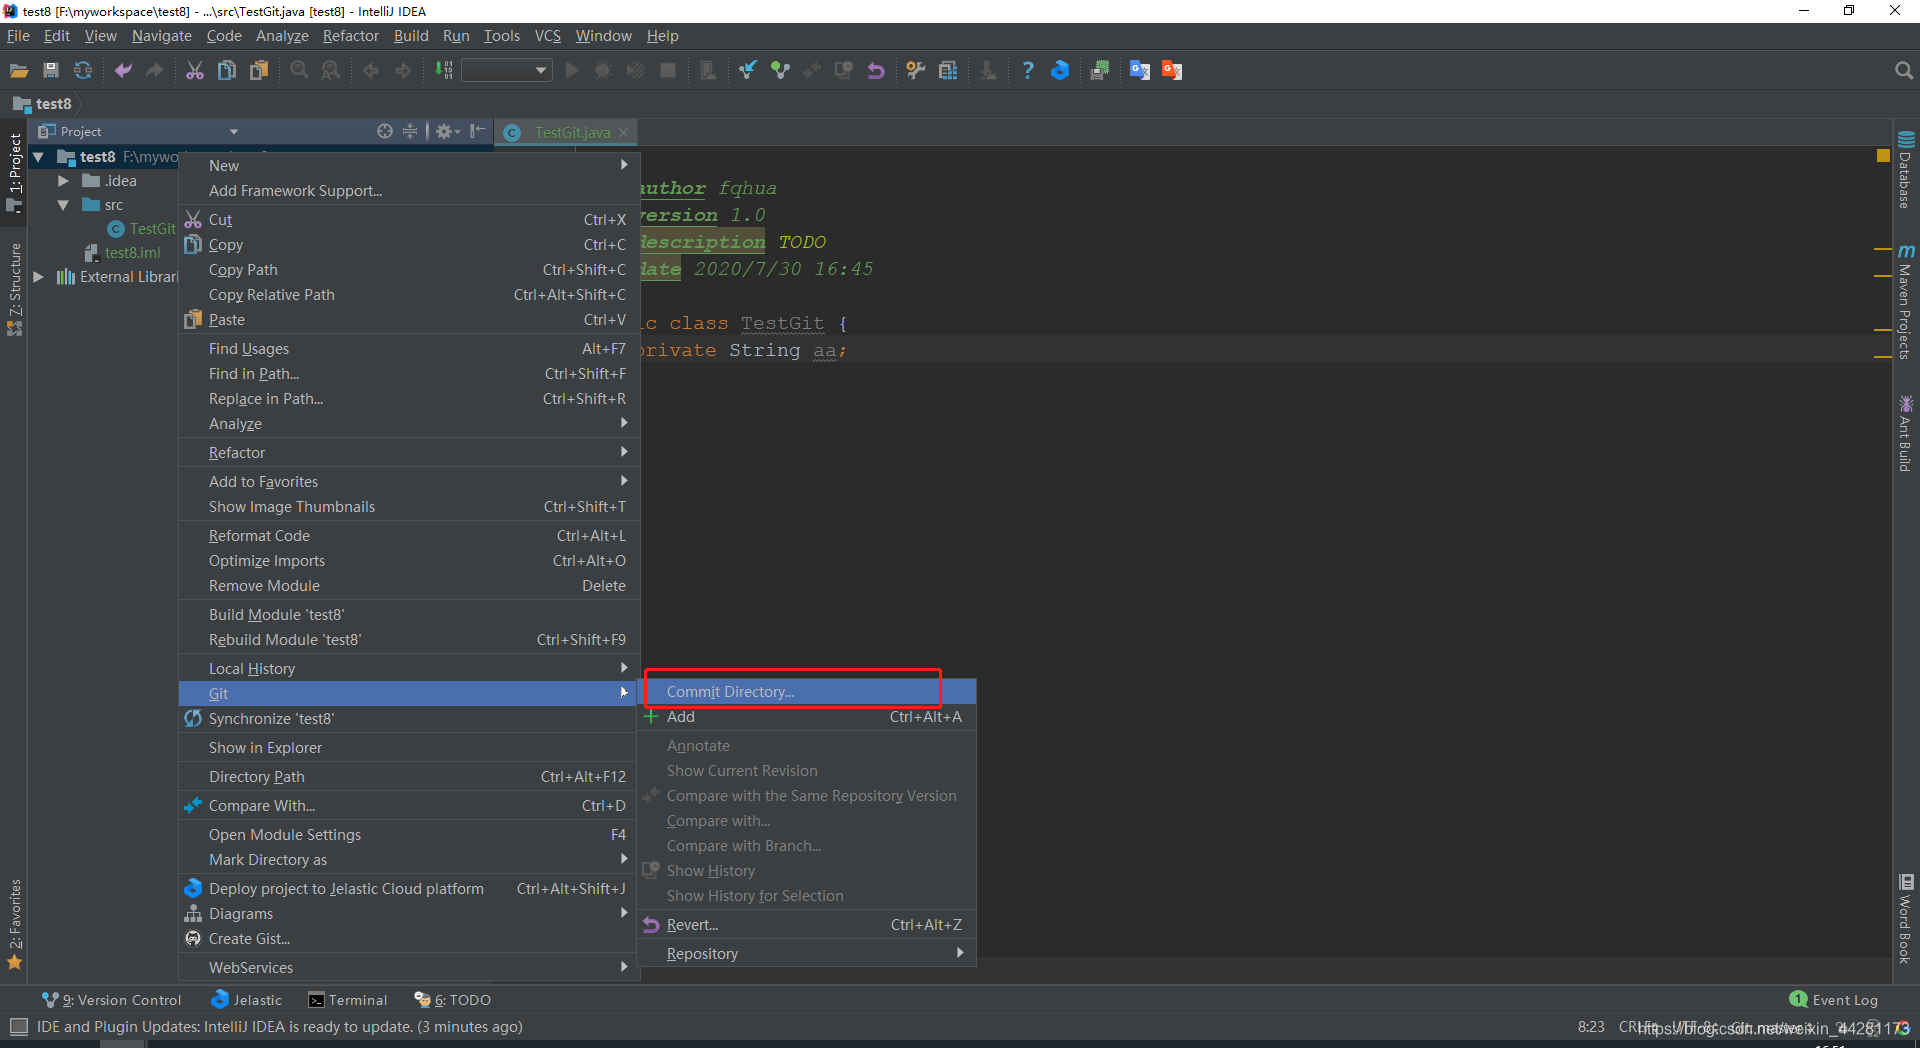Click the Stop square toolbar icon
This screenshot has width=1920, height=1048.
coord(668,70)
